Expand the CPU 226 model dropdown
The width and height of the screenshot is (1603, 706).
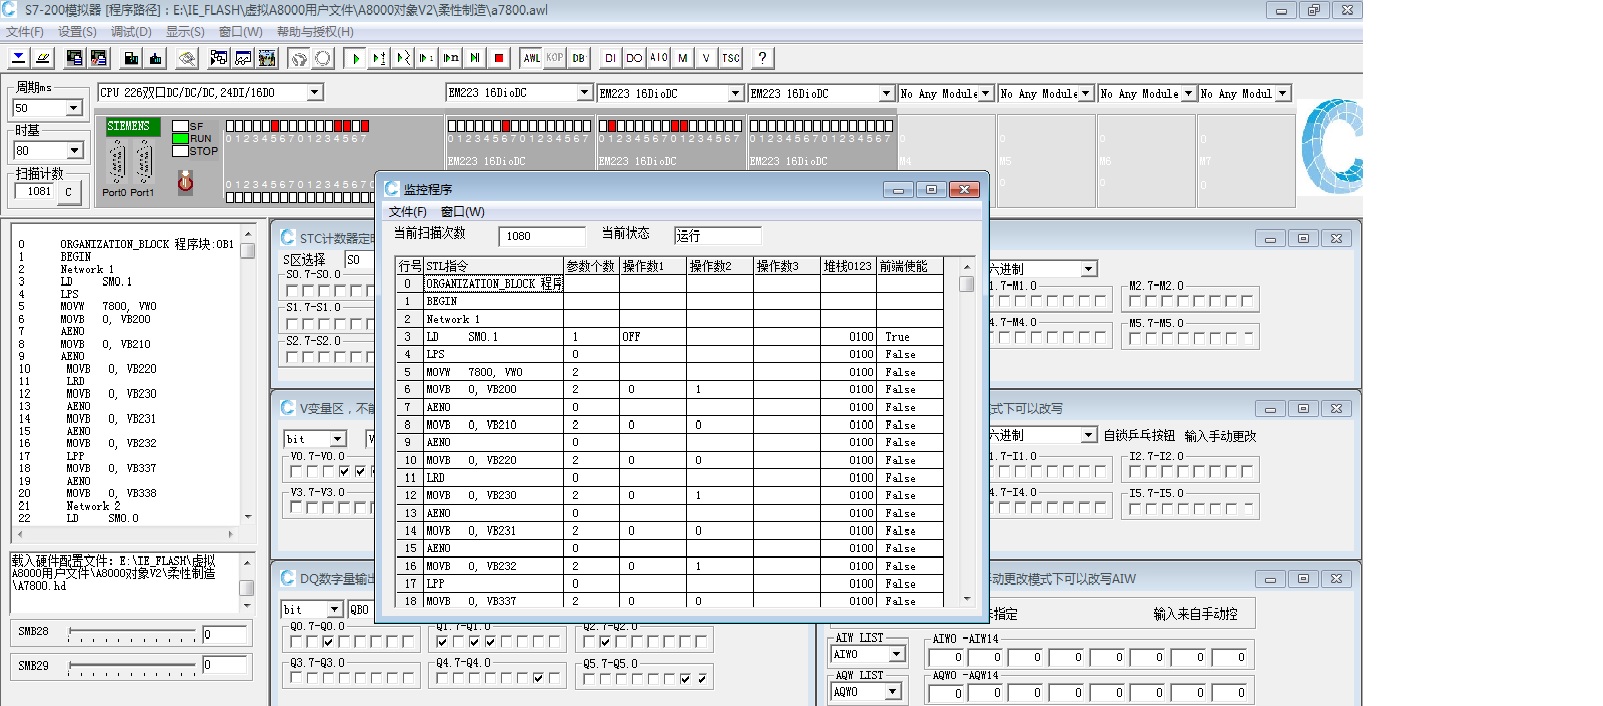pos(314,92)
